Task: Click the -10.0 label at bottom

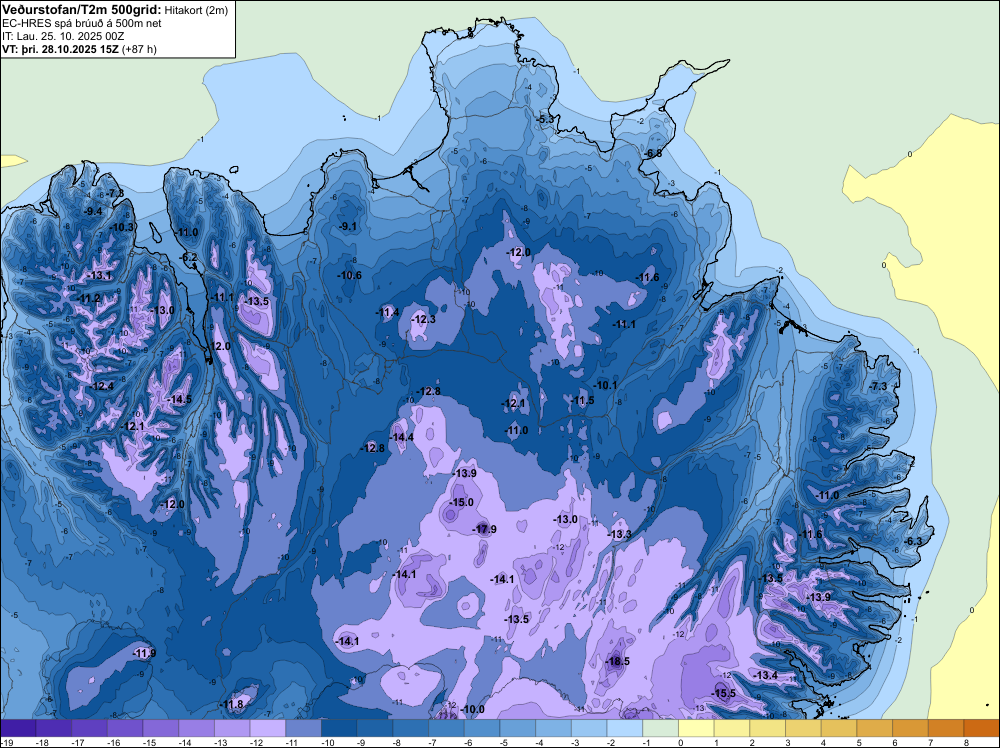Action: click(x=473, y=710)
